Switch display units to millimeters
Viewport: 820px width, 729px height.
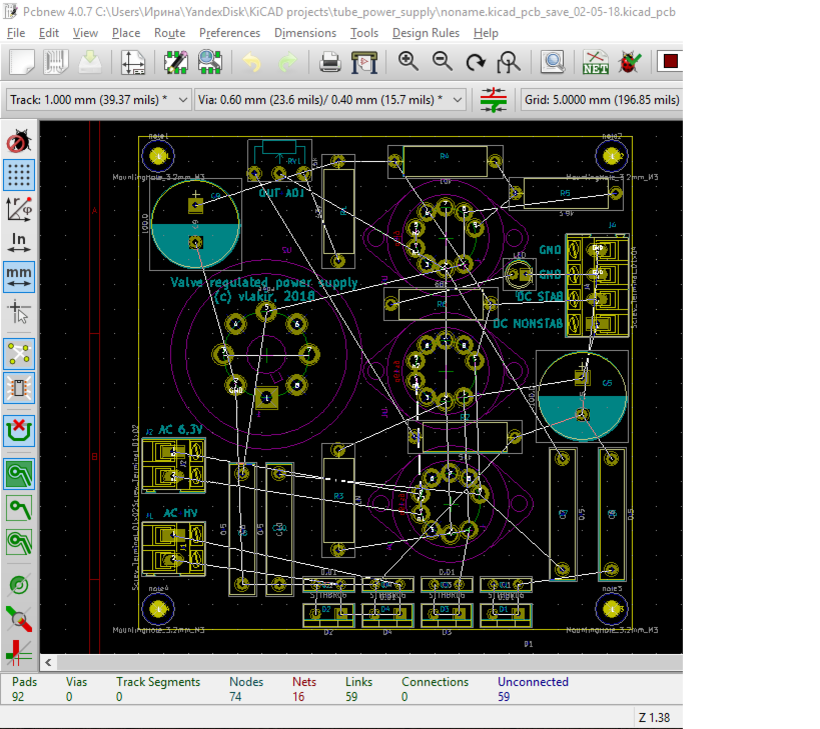17,275
